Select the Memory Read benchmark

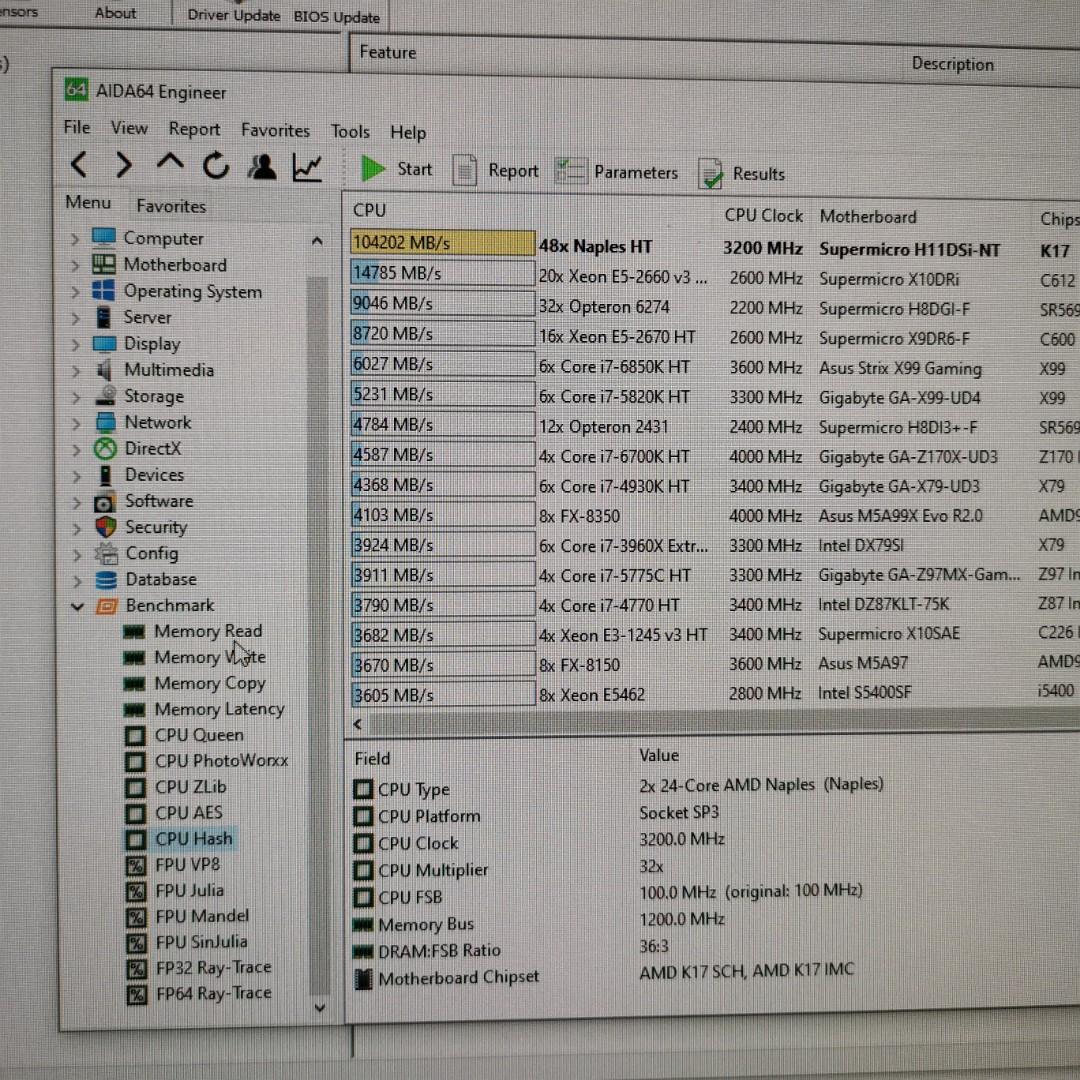click(x=208, y=631)
